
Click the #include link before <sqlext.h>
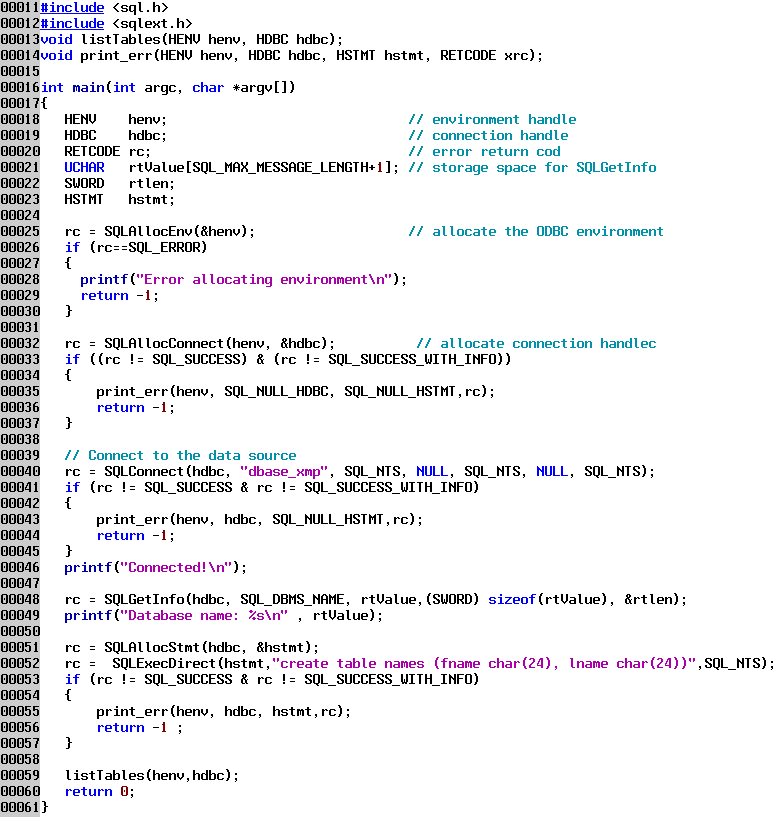(x=72, y=24)
